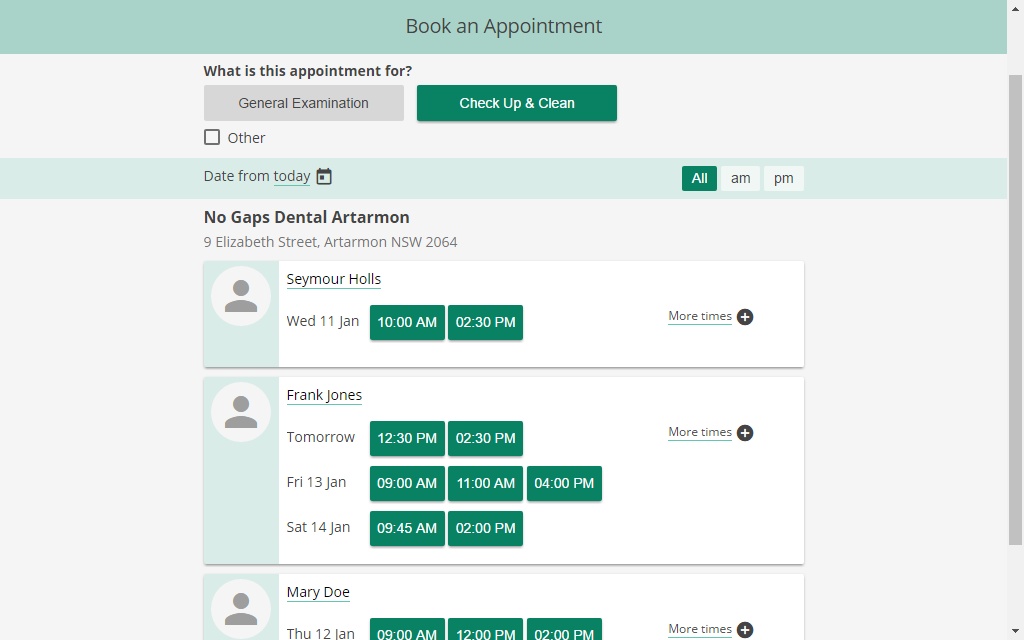Book the 04:00 PM Friday 13 Jan slot

[564, 483]
